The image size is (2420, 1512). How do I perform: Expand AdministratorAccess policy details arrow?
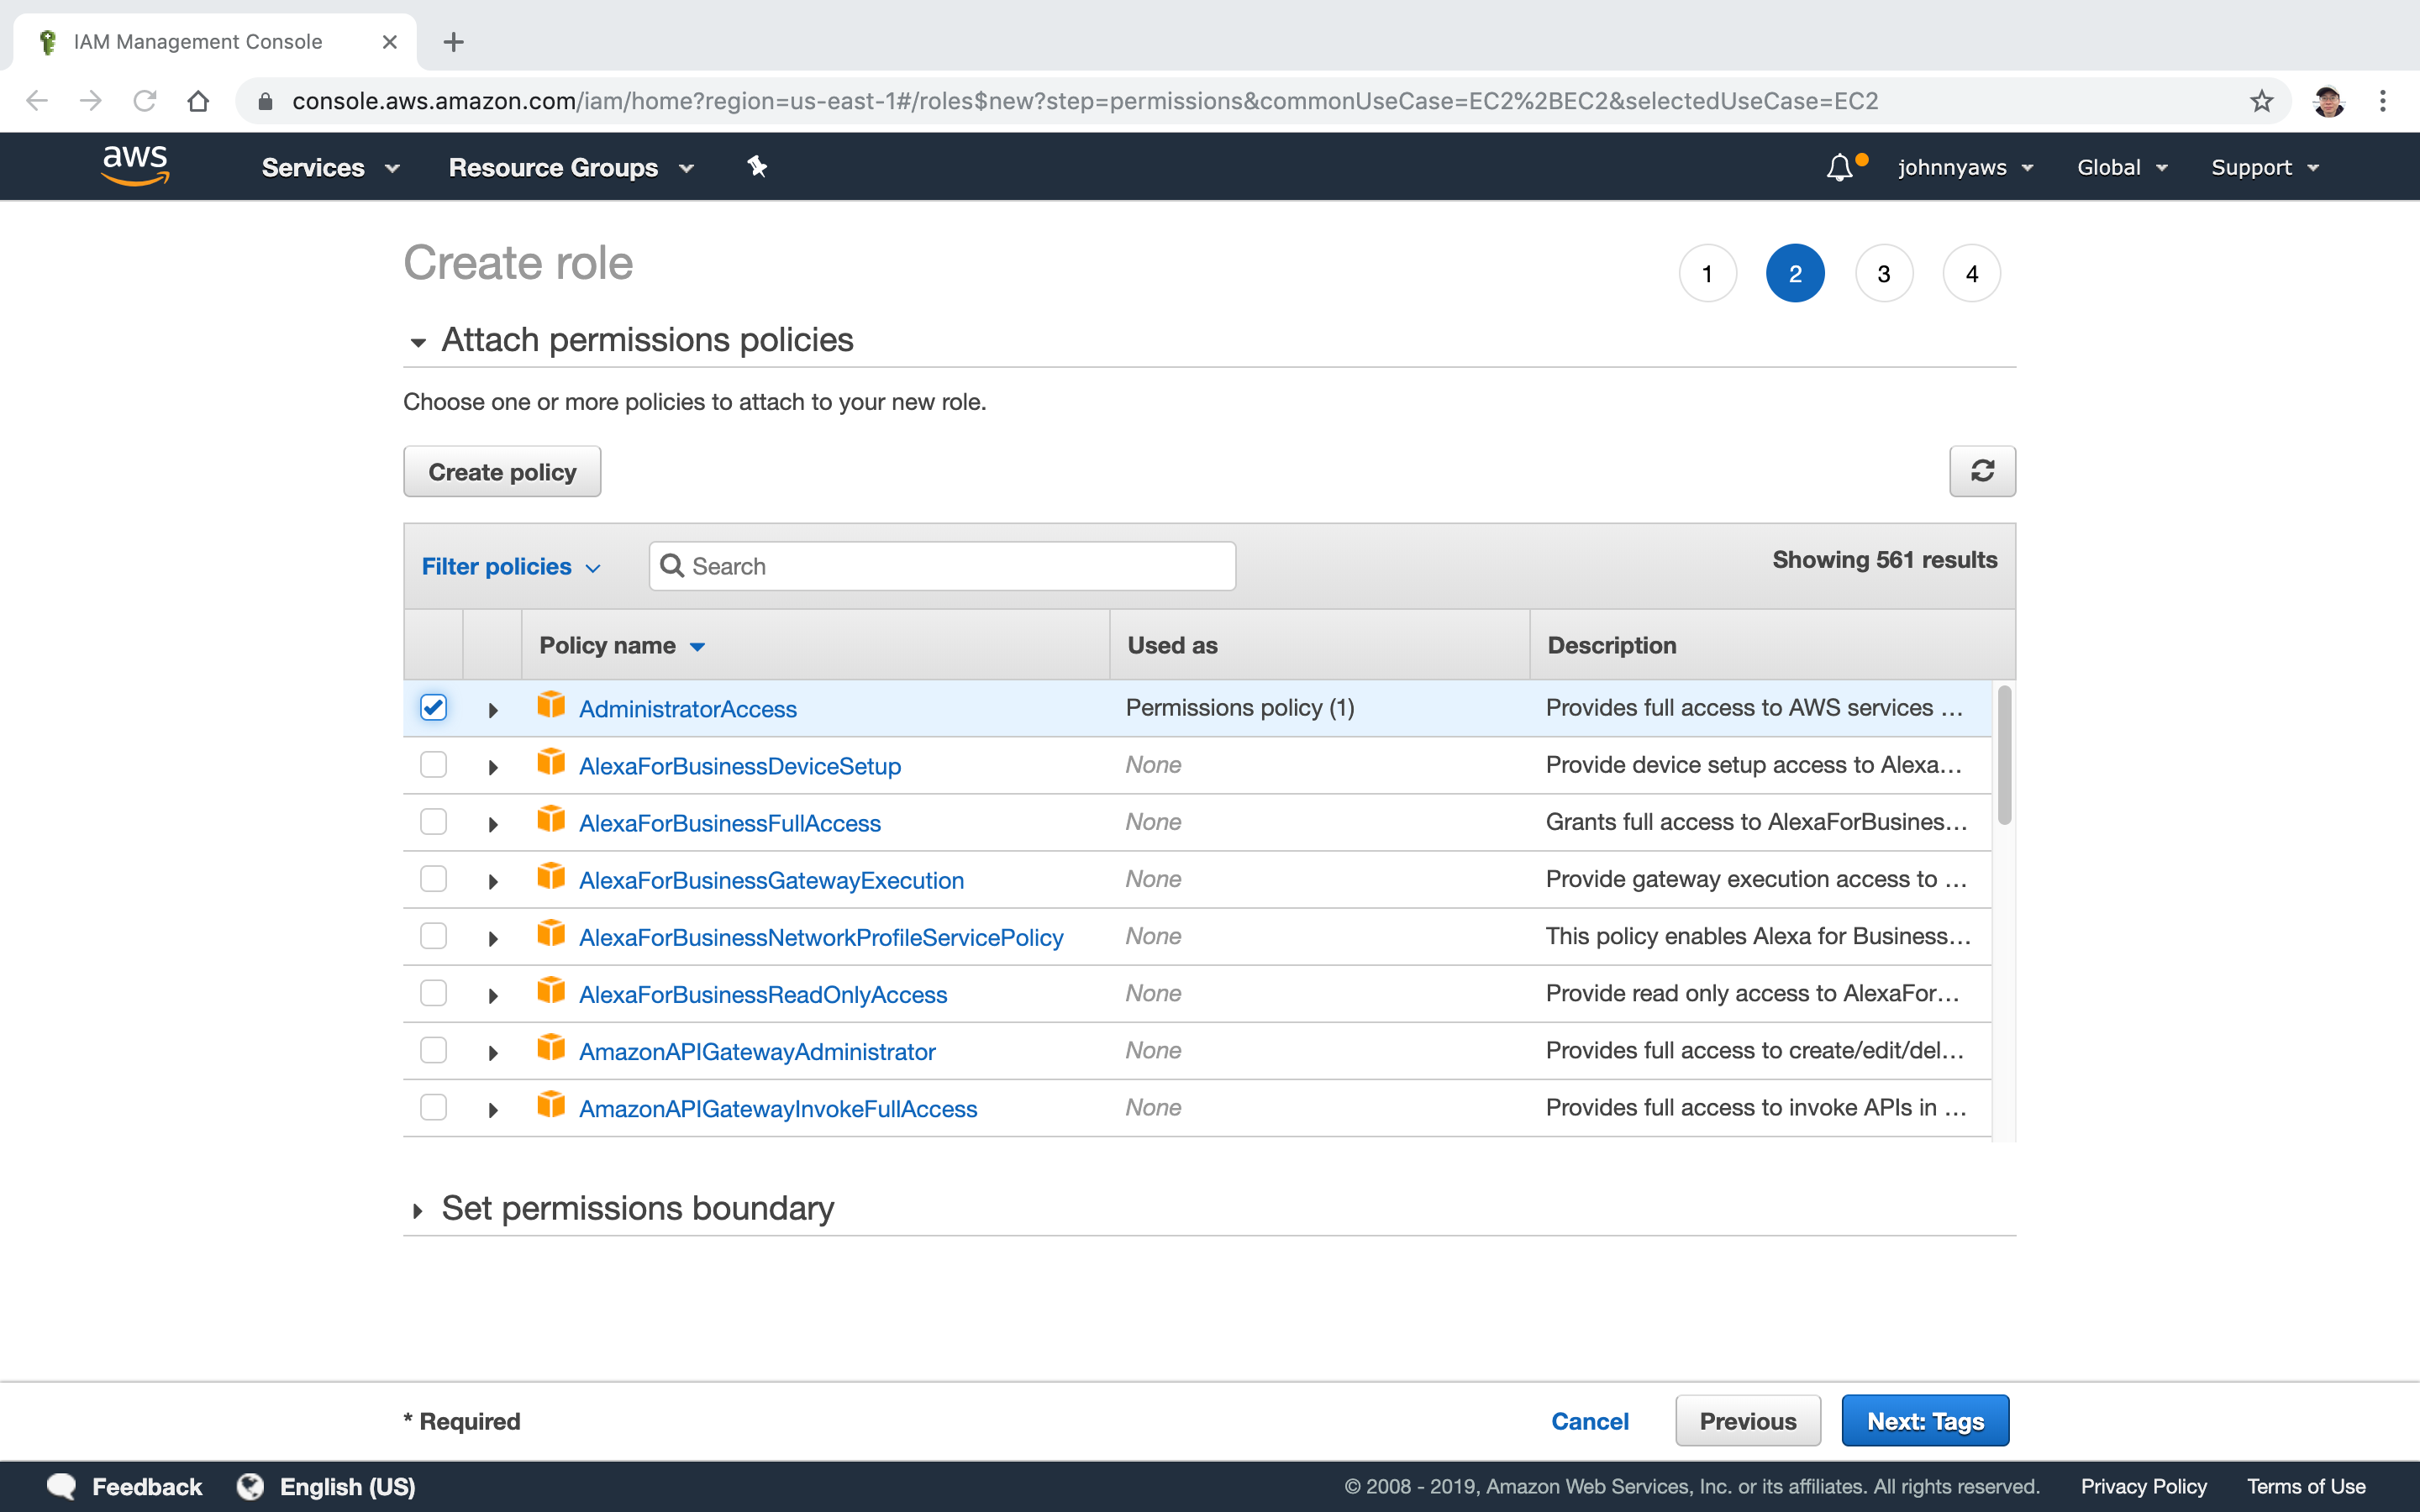493,710
